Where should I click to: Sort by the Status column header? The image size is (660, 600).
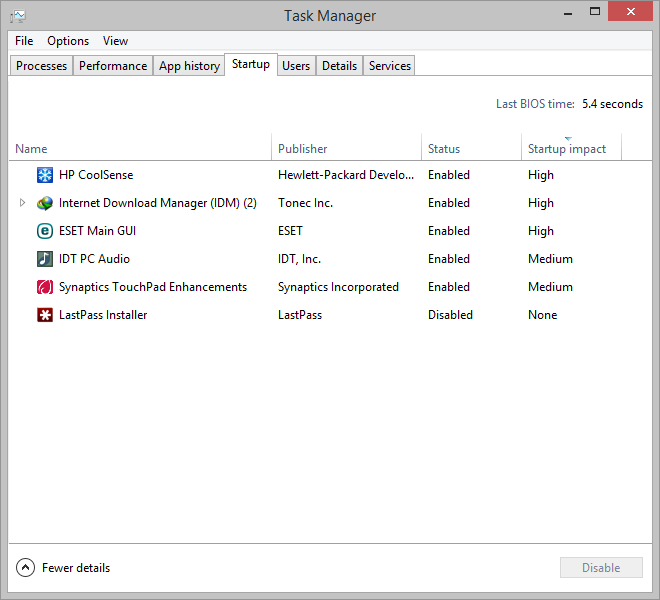tap(471, 149)
